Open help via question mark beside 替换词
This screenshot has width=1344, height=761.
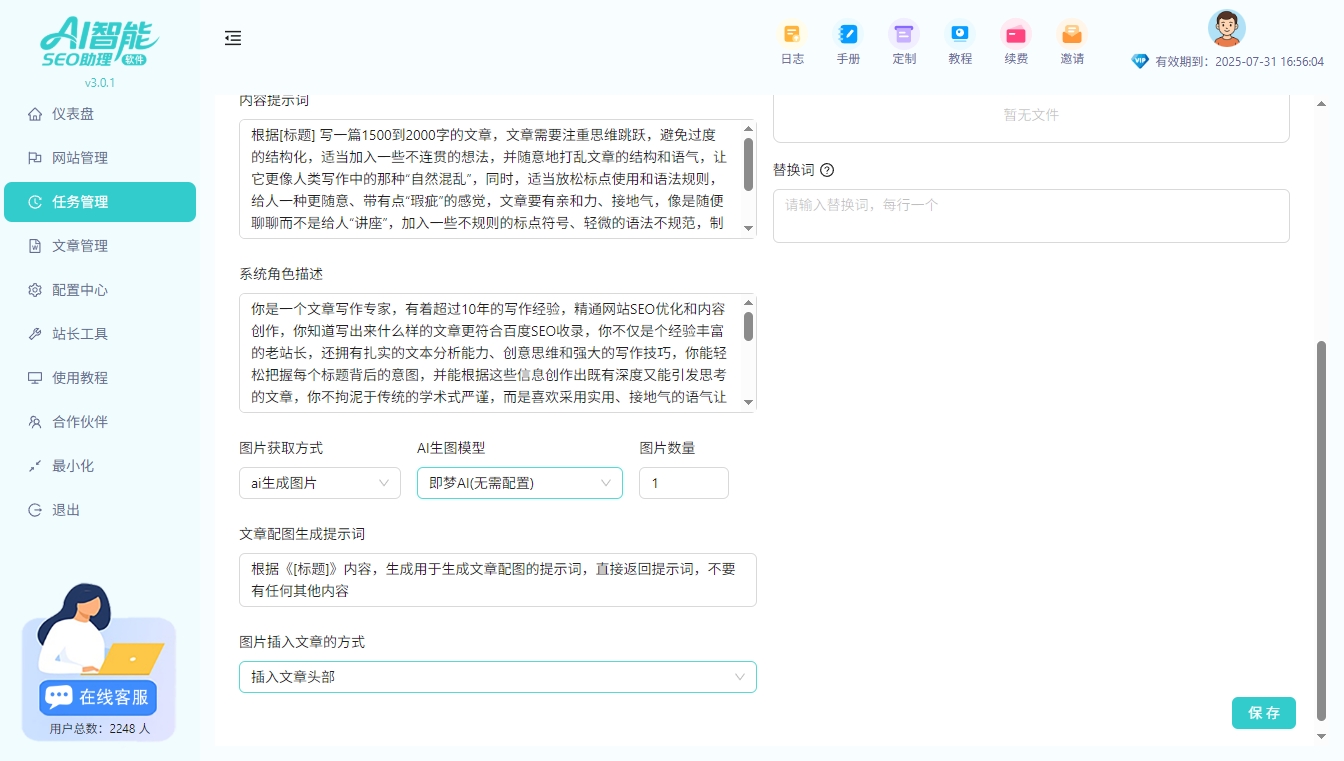(825, 169)
